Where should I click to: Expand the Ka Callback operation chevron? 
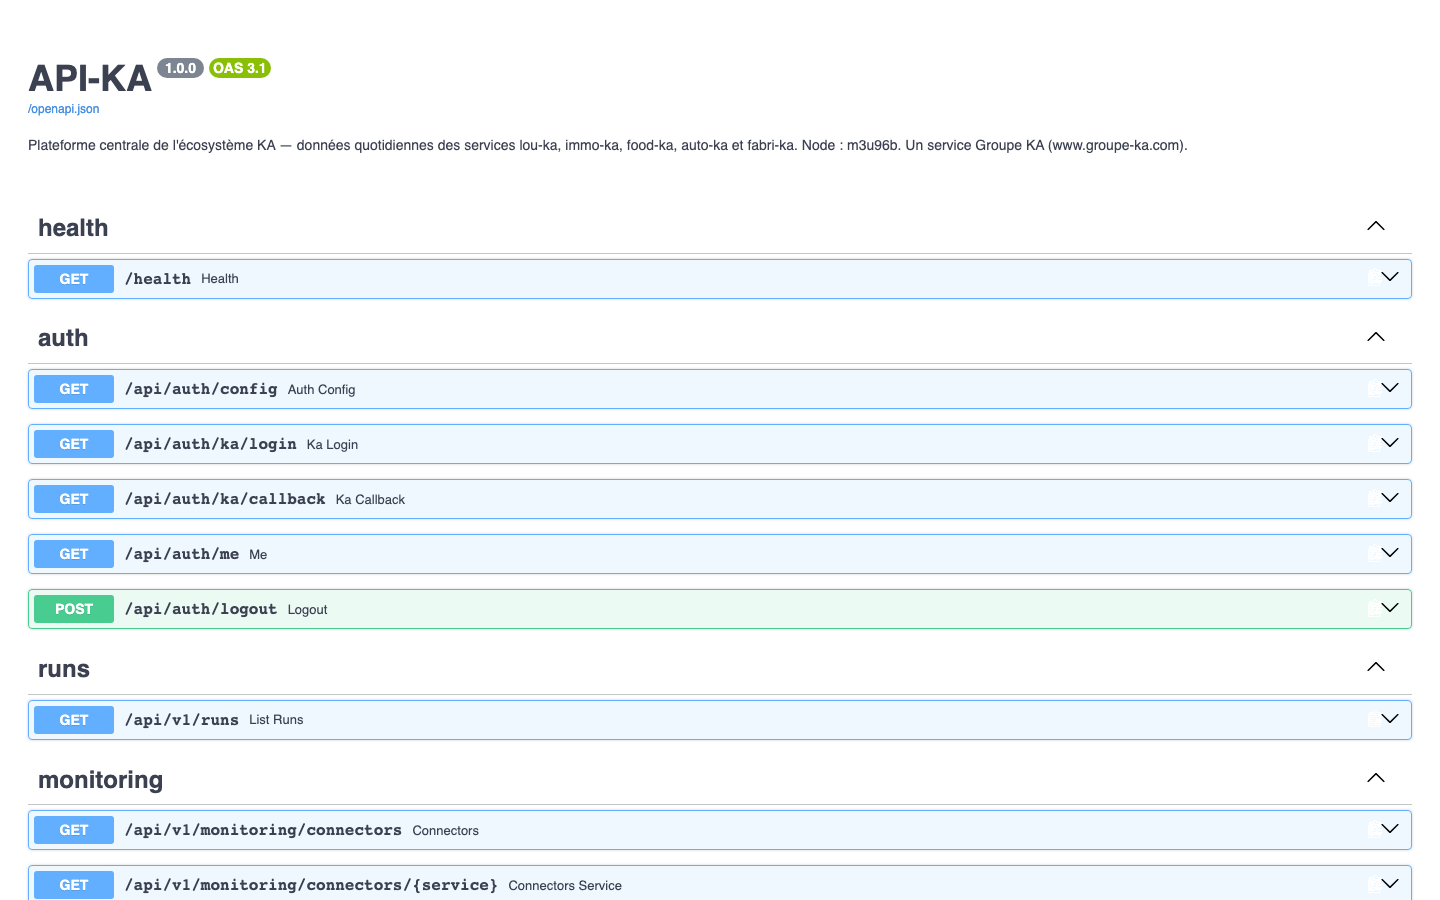click(1390, 498)
